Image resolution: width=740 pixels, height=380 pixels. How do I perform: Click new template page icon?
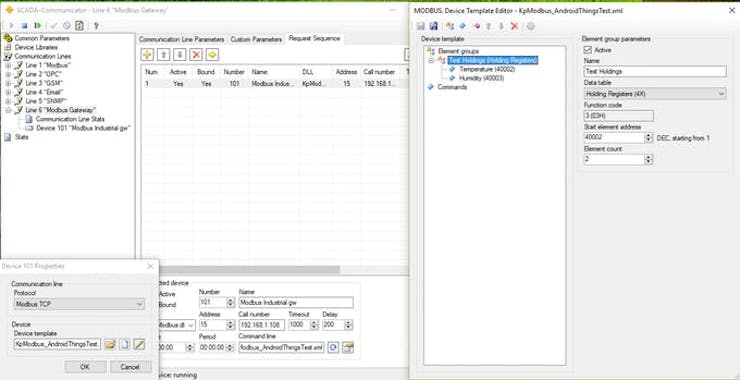pyautogui.click(x=124, y=345)
